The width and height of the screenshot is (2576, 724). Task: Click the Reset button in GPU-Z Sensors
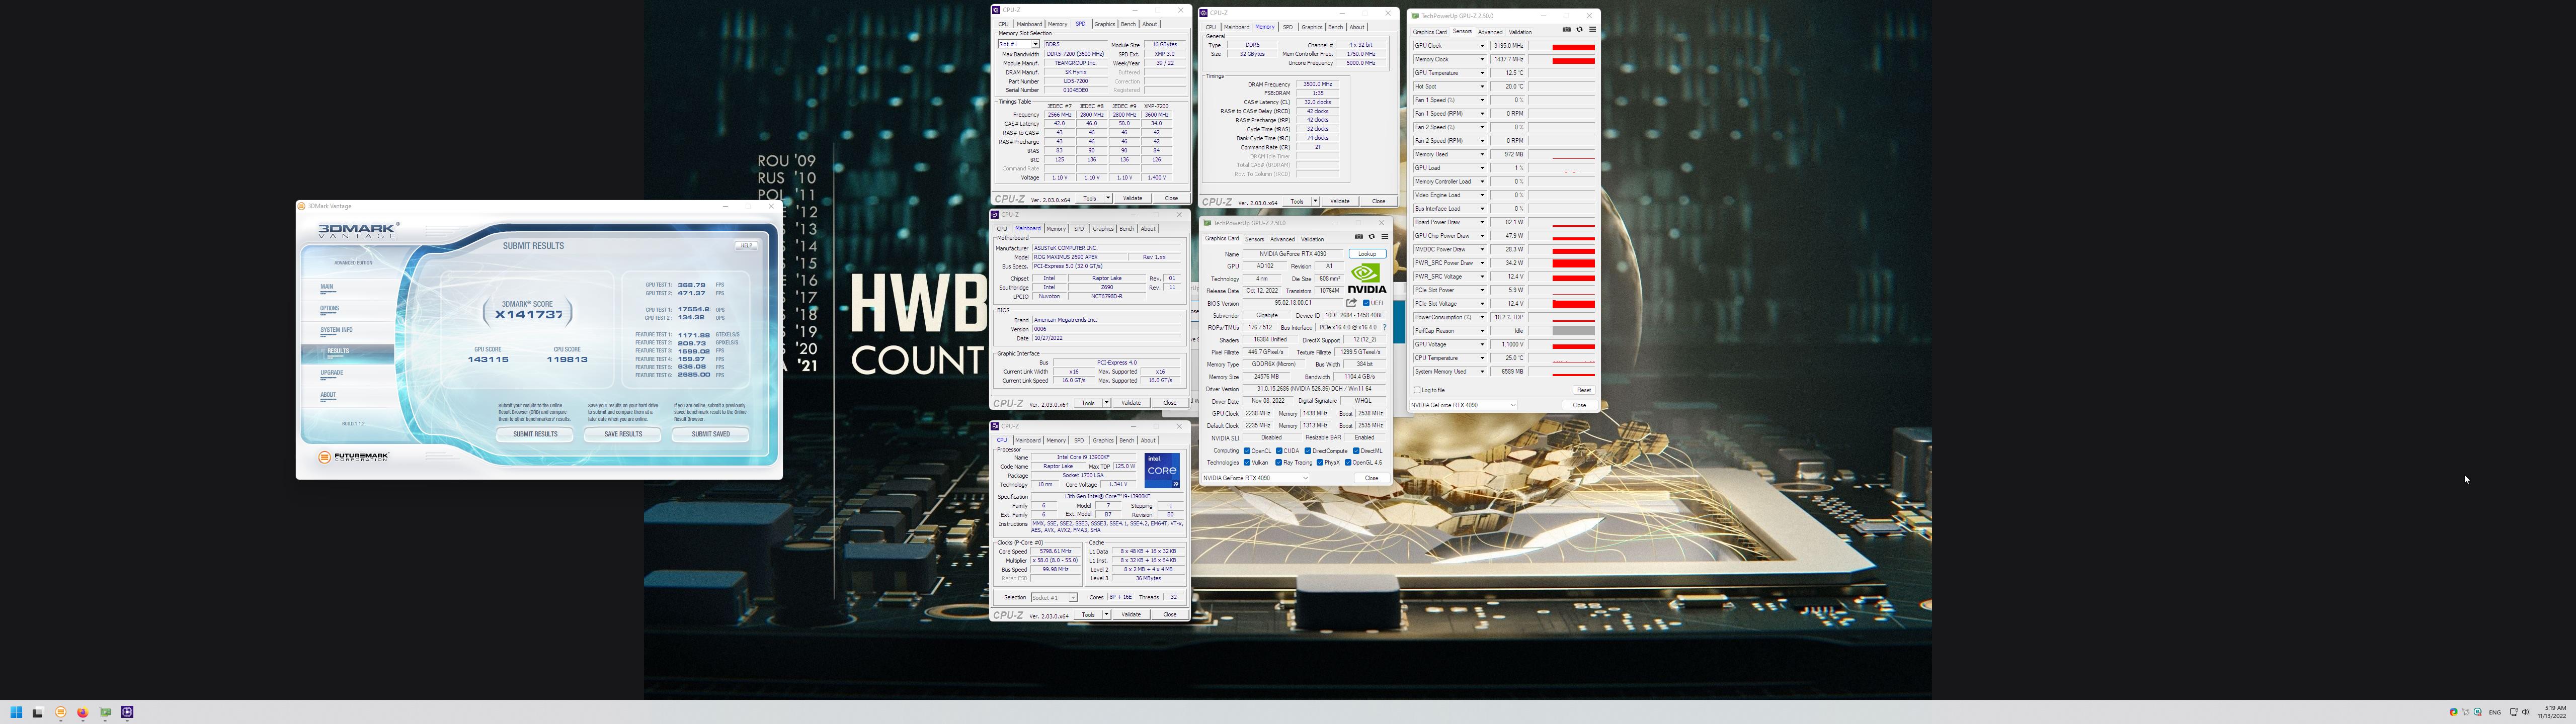coord(1583,390)
